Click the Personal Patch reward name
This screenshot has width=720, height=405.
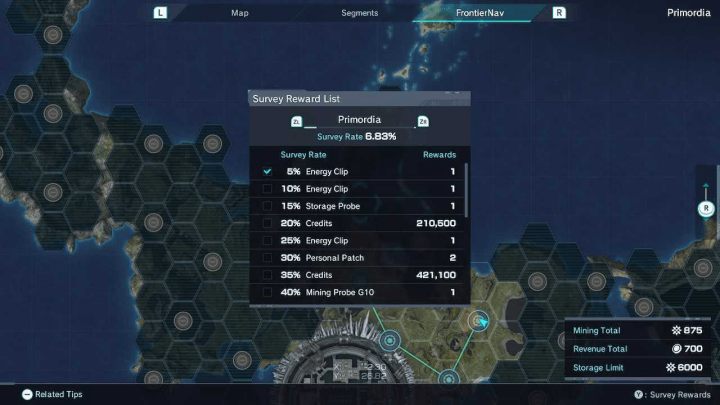tap(335, 258)
